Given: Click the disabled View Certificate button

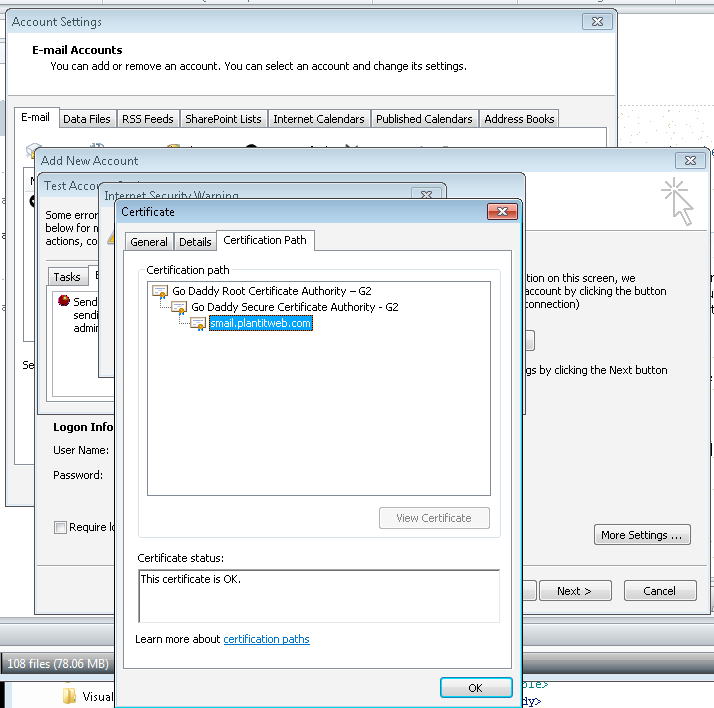Looking at the screenshot, I should pos(434,518).
